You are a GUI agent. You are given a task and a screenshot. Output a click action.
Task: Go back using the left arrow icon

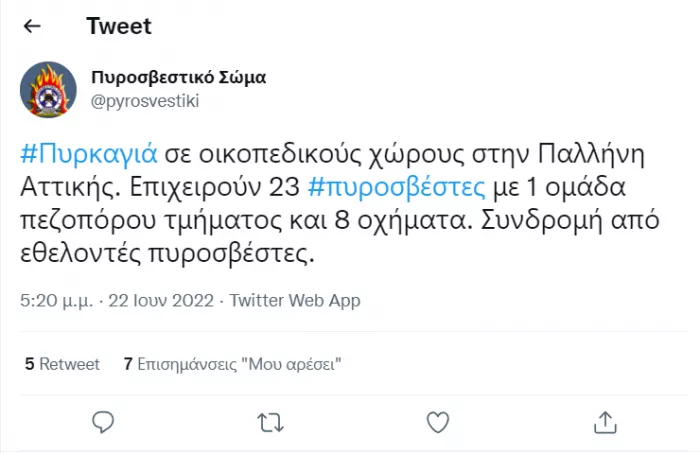tap(32, 26)
